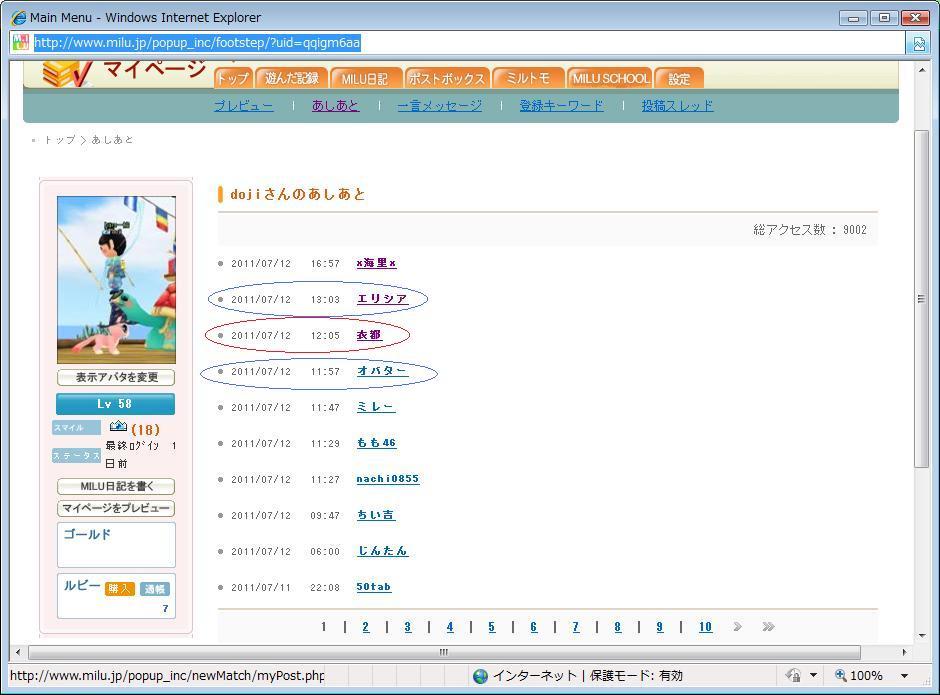Click the privacy shield icon in status bar
The image size is (940, 695).
[x=793, y=676]
